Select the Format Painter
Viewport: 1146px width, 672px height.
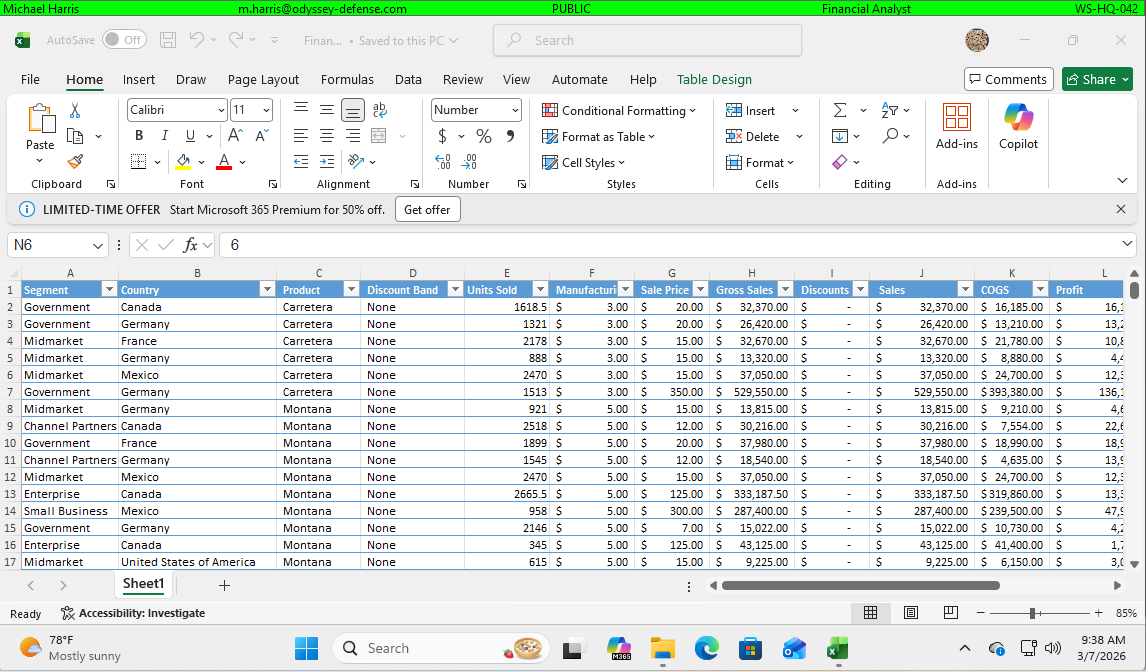point(74,161)
